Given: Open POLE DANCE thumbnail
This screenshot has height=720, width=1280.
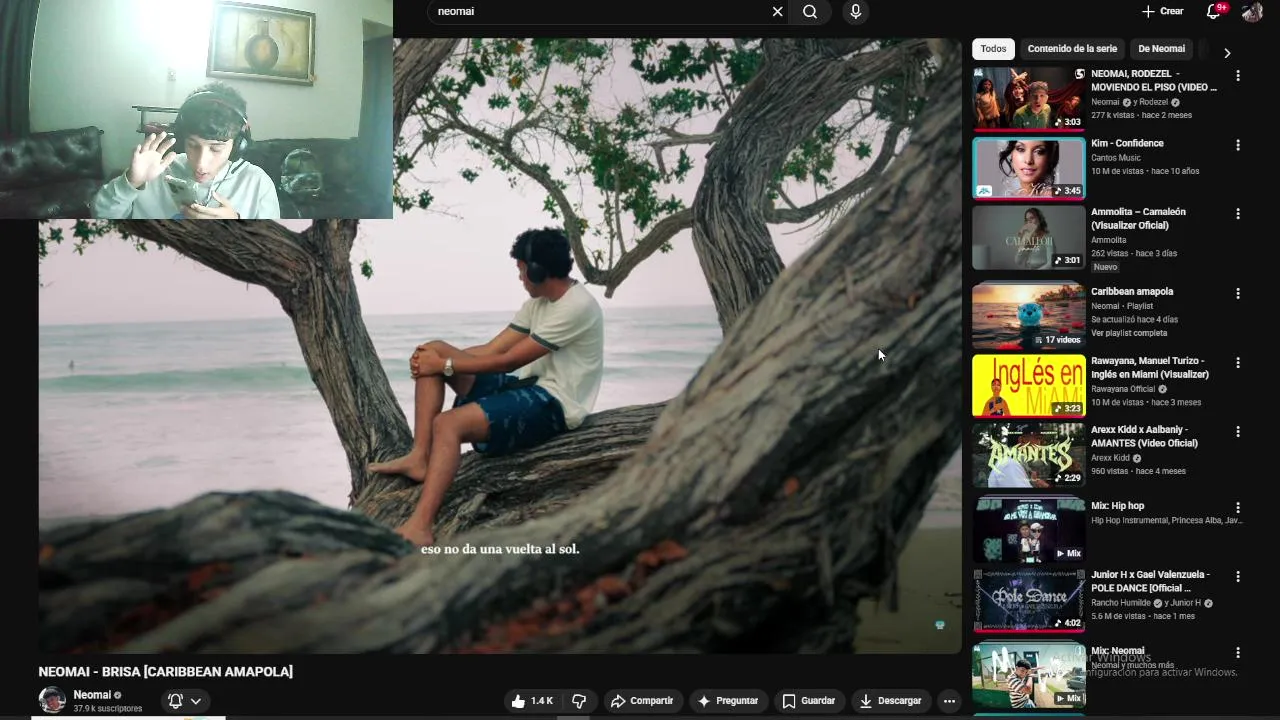Looking at the screenshot, I should click(1028, 600).
